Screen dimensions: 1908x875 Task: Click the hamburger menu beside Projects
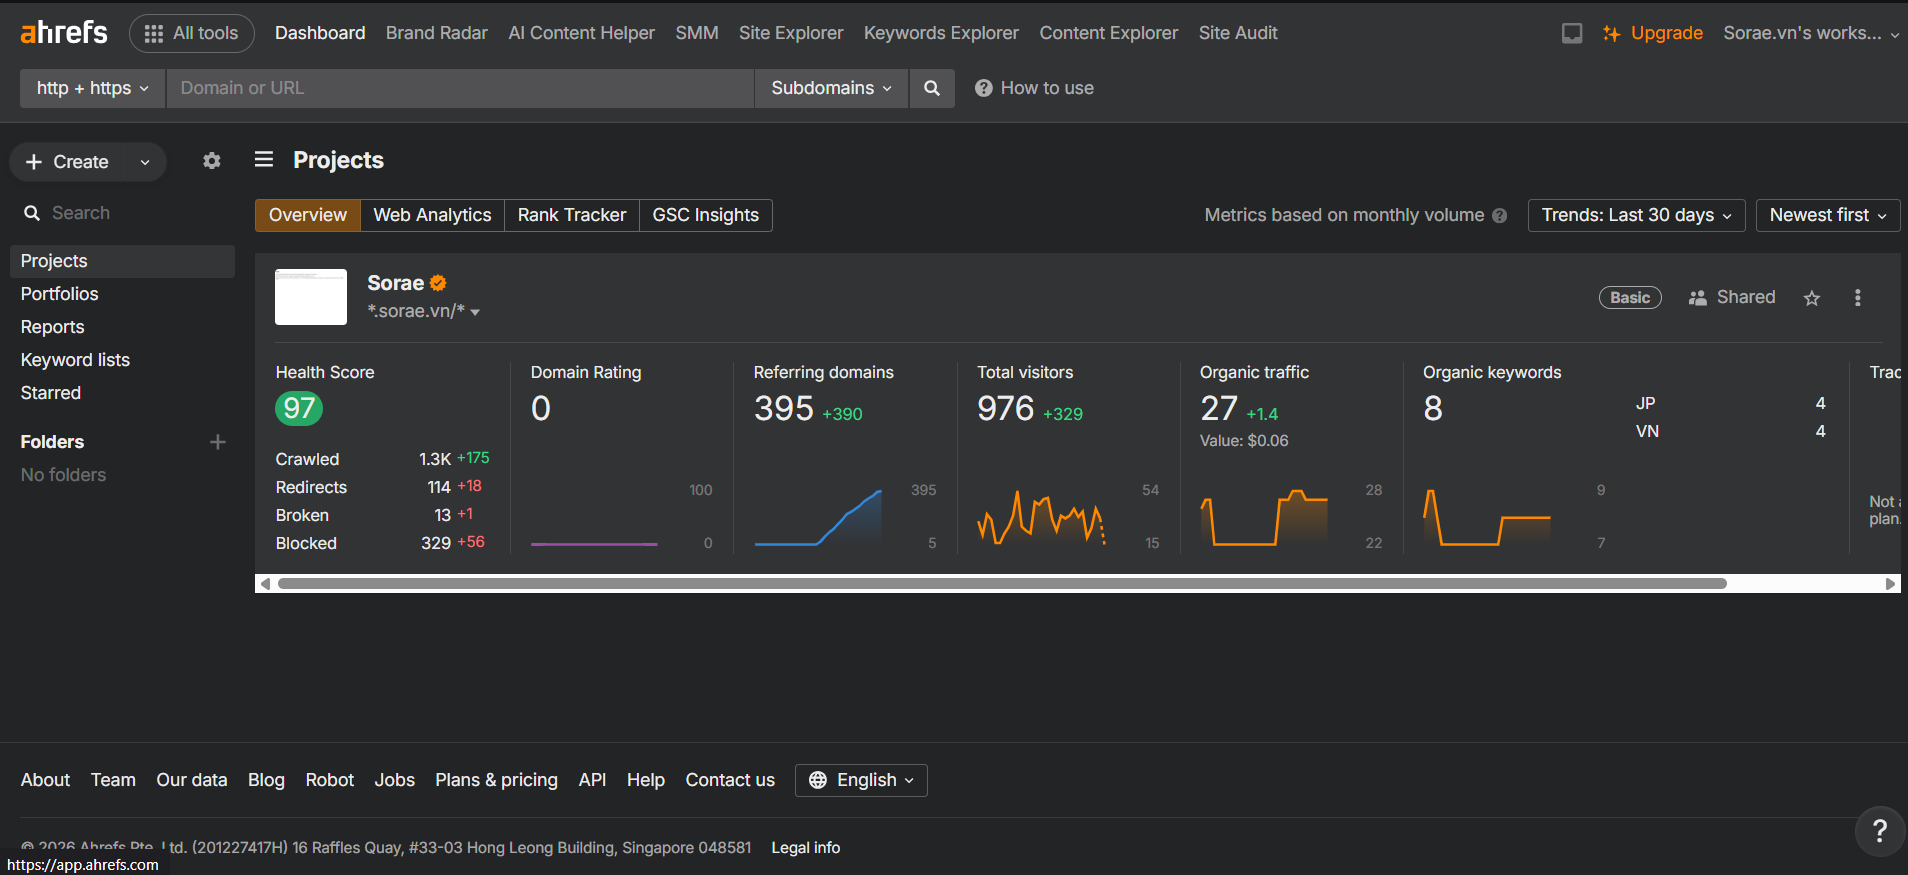click(264, 159)
